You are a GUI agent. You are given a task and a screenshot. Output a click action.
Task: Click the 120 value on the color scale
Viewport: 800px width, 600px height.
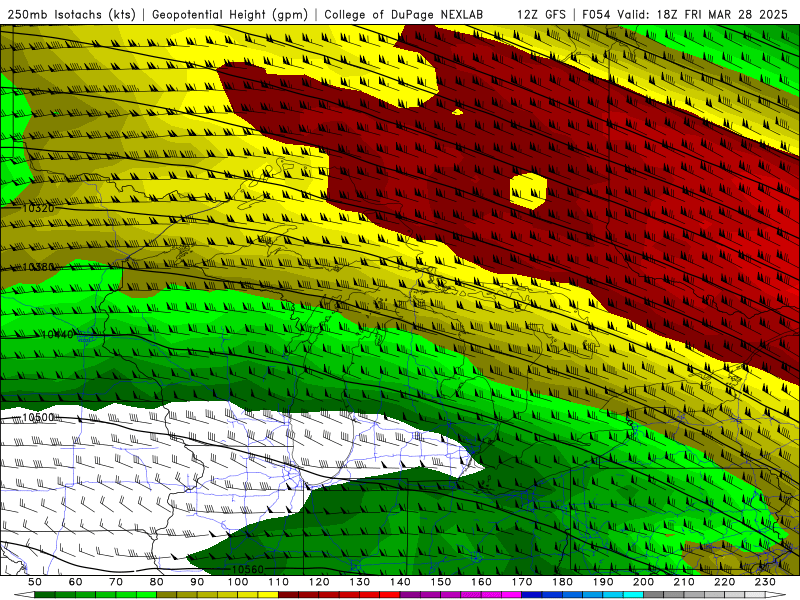pos(319,582)
